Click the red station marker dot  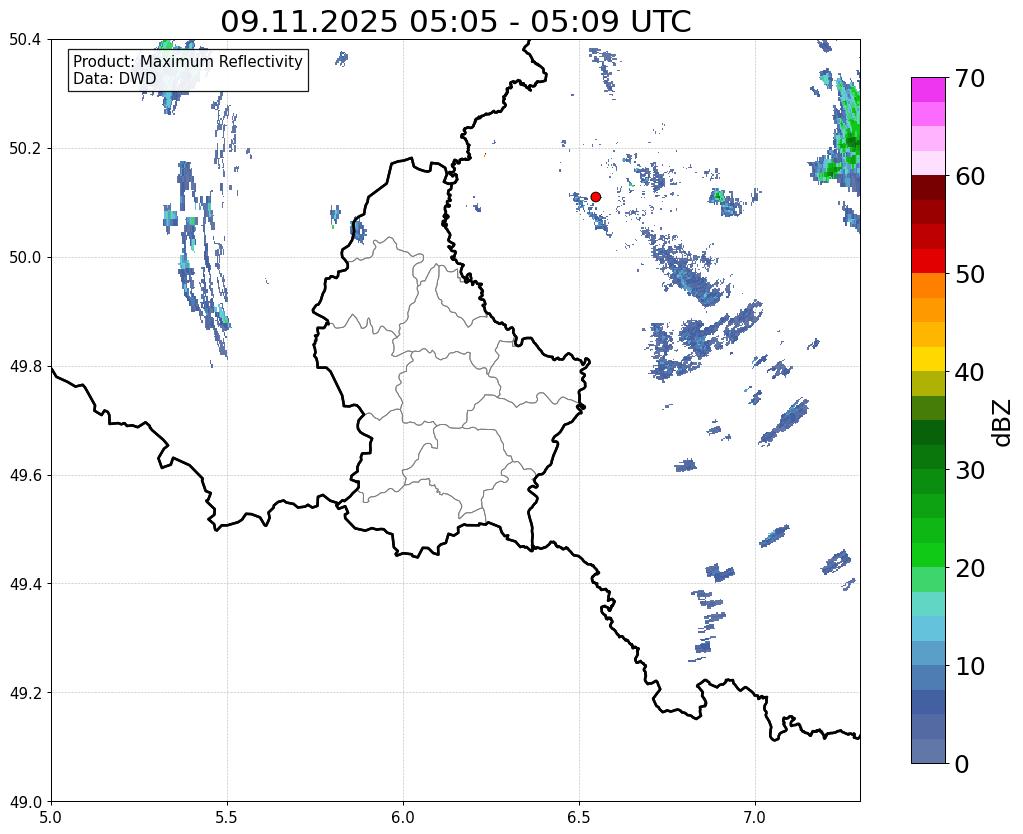pos(595,196)
